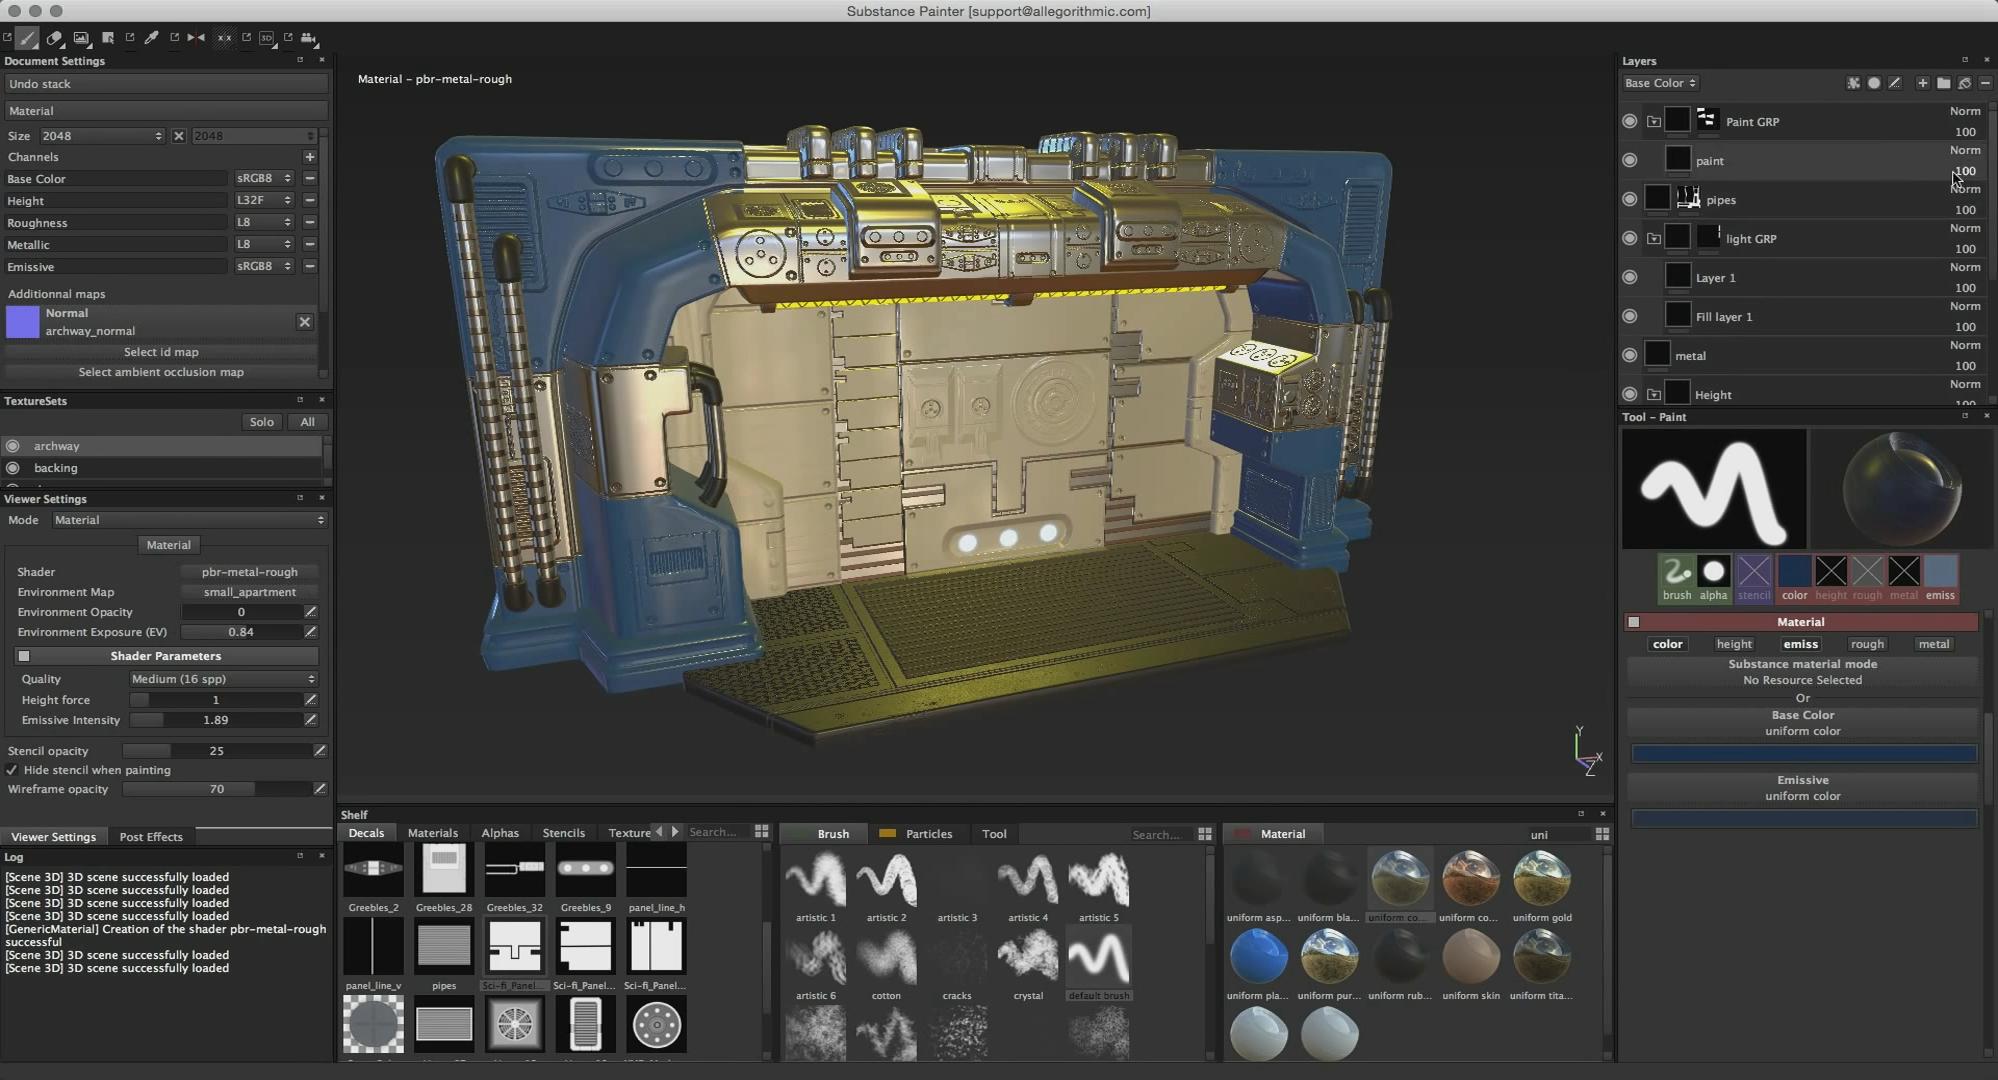Click the camera view mode icon
This screenshot has height=1080, width=1998.
pos(309,38)
